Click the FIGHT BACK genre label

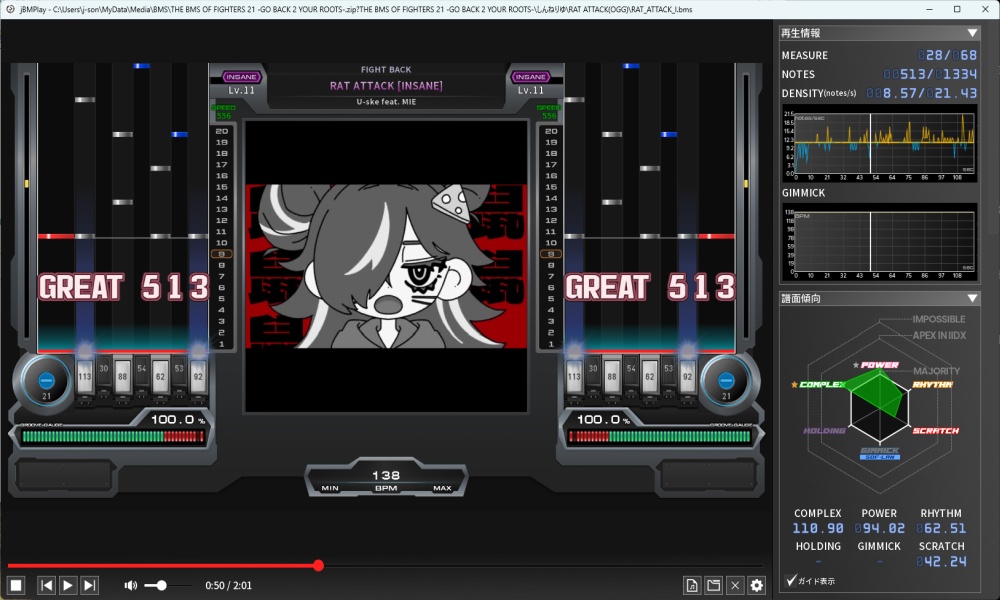[x=386, y=70]
